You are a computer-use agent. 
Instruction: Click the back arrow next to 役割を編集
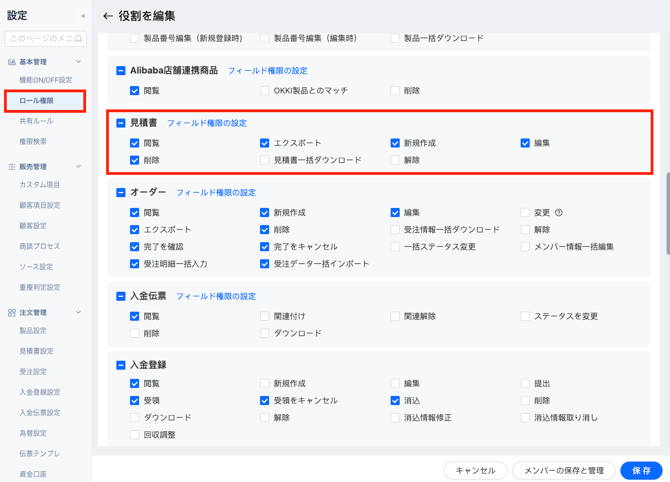pos(108,16)
